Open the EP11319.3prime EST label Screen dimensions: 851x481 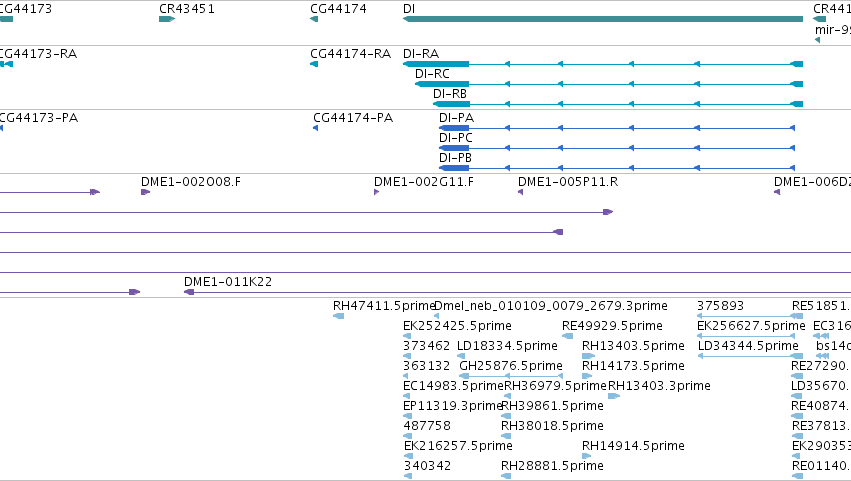453,406
